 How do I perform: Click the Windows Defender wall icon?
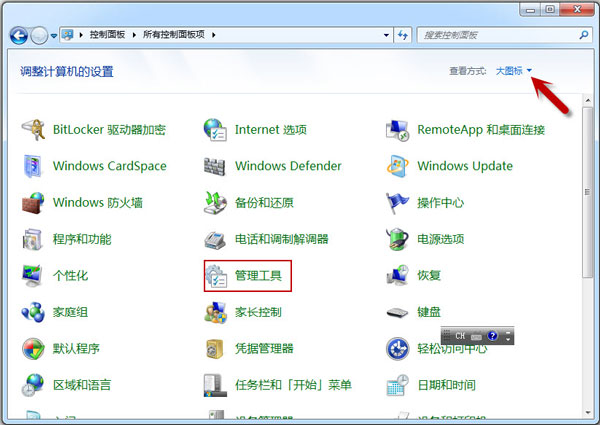pyautogui.click(x=215, y=166)
